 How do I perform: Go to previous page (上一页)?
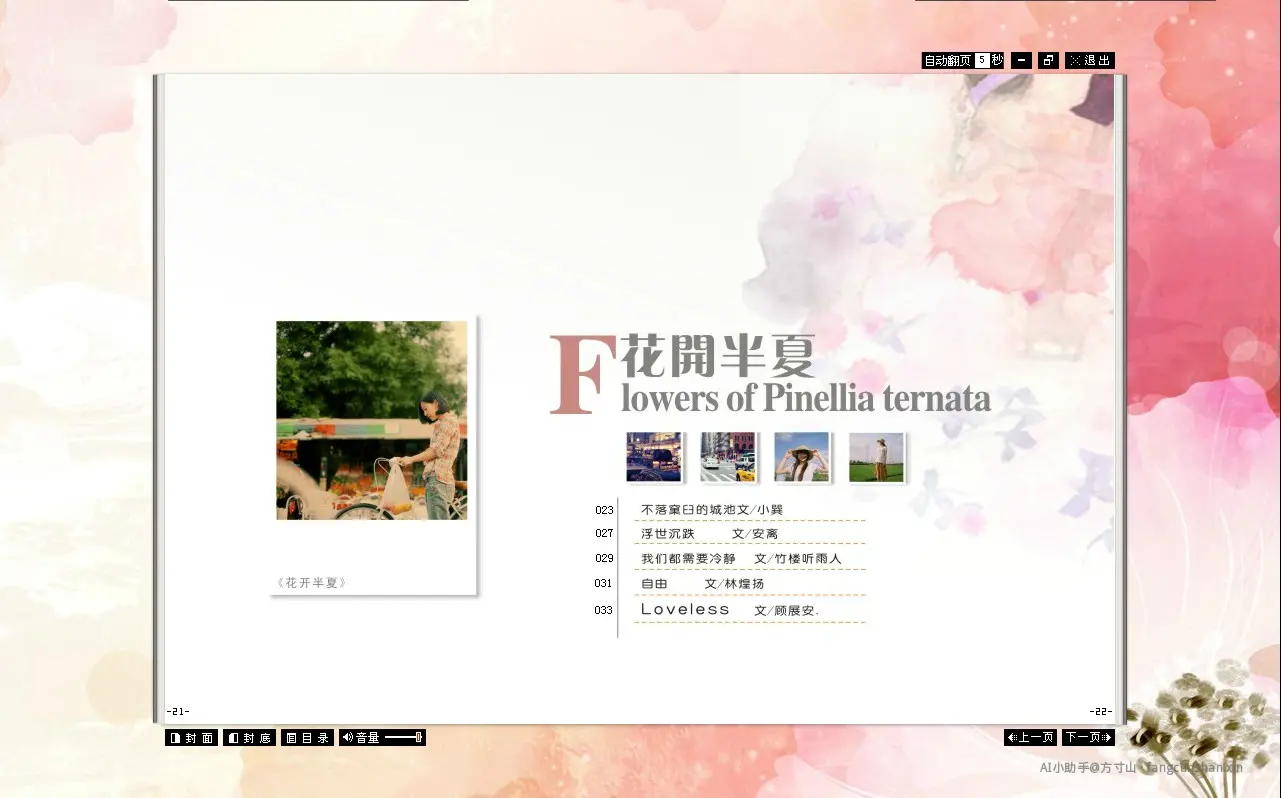1030,738
